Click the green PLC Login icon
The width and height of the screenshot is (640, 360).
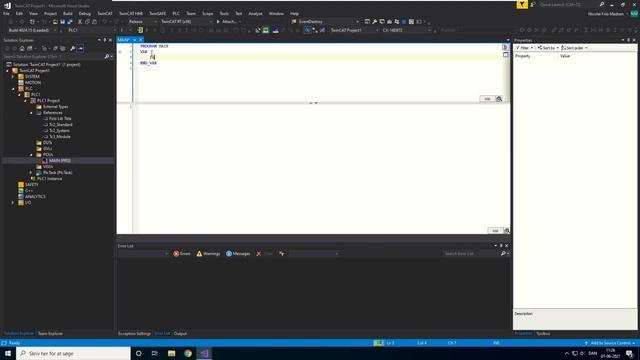(x=140, y=30)
